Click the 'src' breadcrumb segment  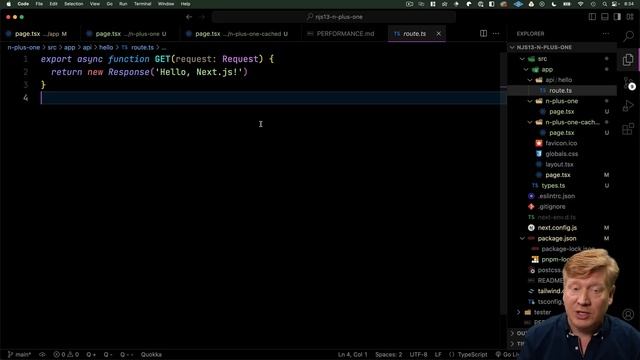coord(52,47)
